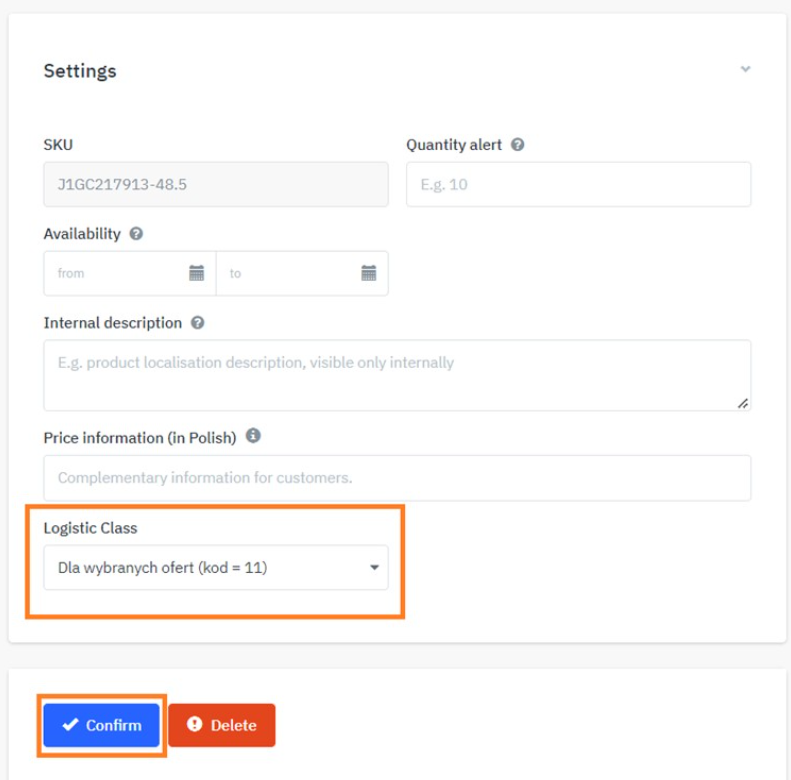The height and width of the screenshot is (780, 791).
Task: Open the Availability 'from' calendar icon
Action: [x=197, y=273]
